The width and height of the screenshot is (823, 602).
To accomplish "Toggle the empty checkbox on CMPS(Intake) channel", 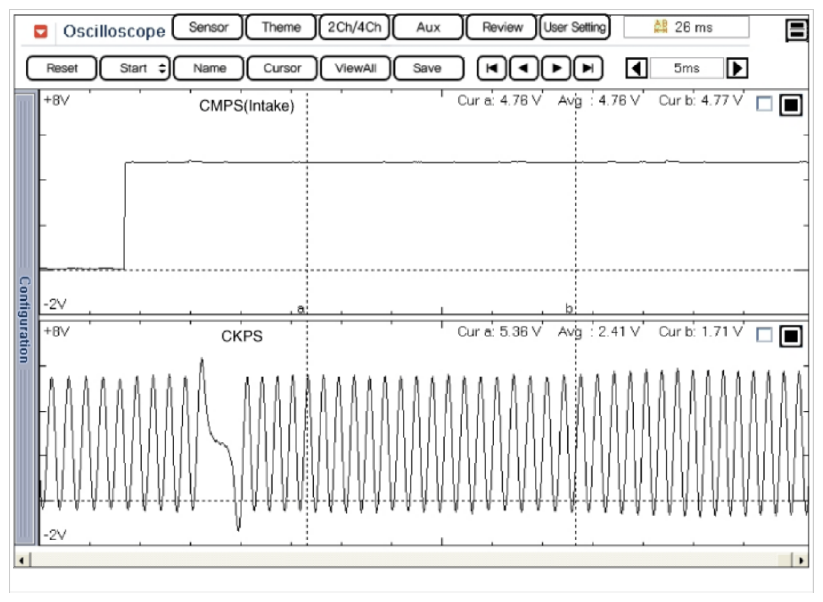I will click(765, 104).
